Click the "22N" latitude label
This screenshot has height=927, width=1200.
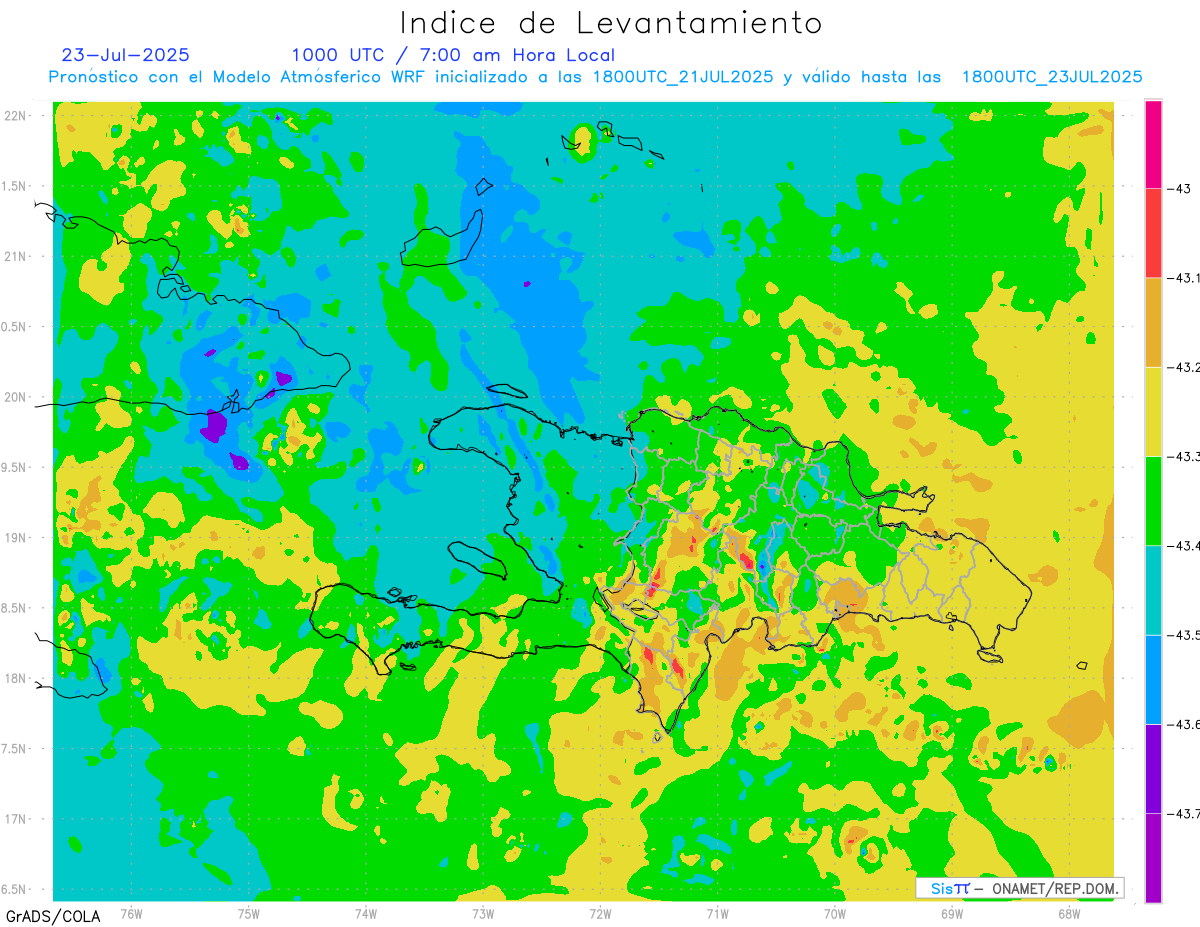click(15, 116)
